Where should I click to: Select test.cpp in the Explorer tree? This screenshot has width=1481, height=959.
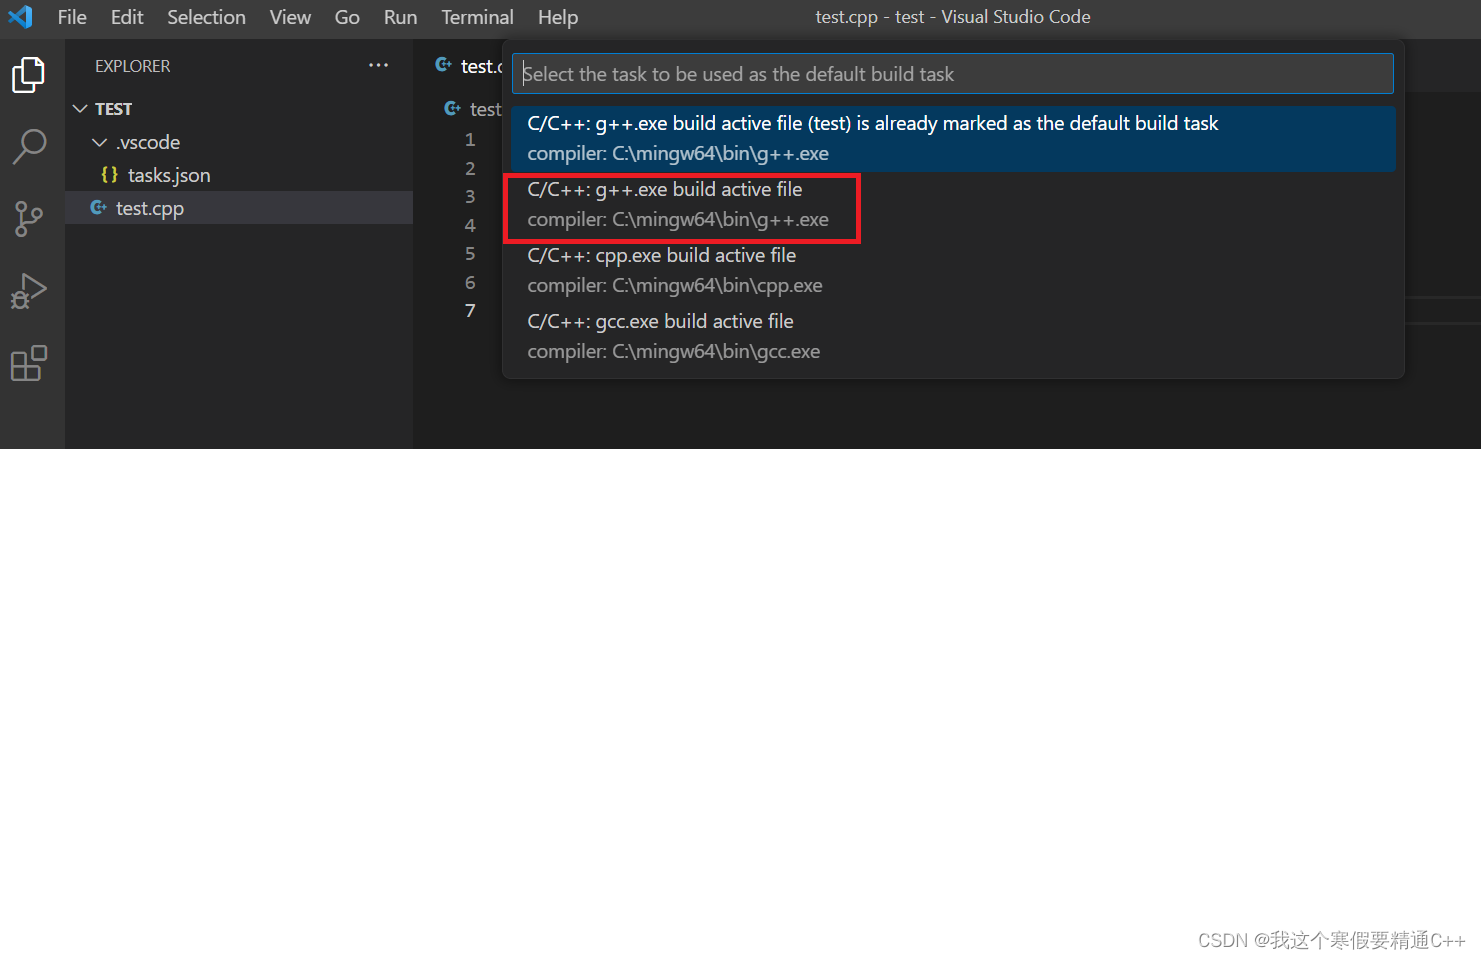[239, 208]
